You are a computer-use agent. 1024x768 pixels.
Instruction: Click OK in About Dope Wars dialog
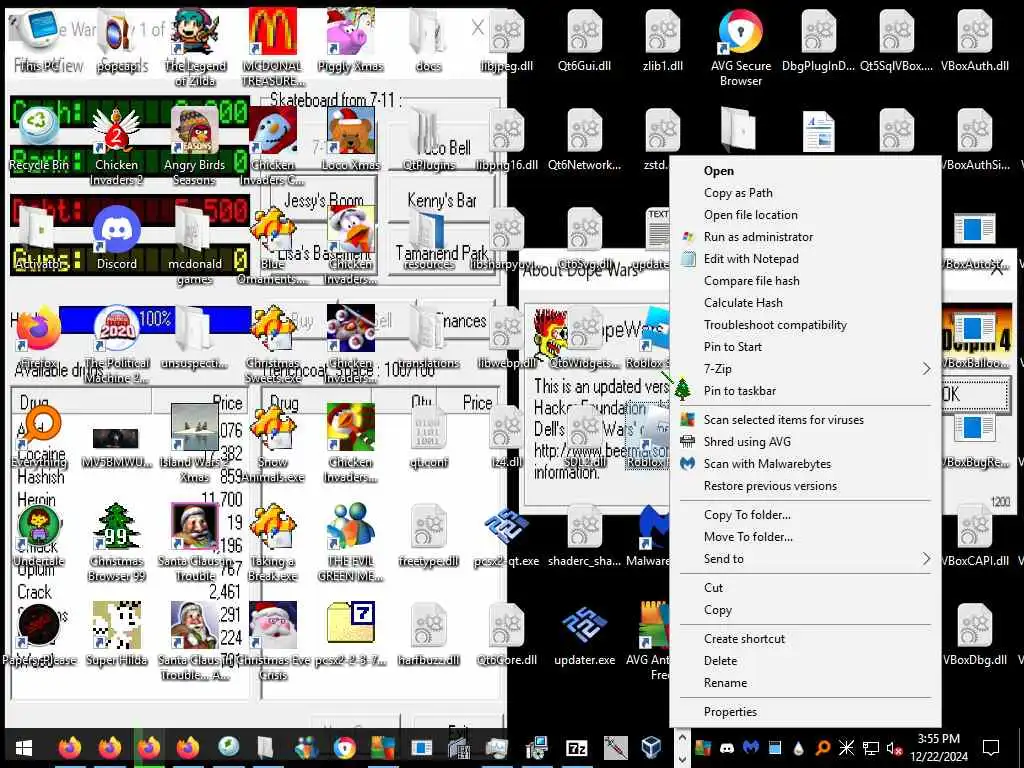(976, 394)
